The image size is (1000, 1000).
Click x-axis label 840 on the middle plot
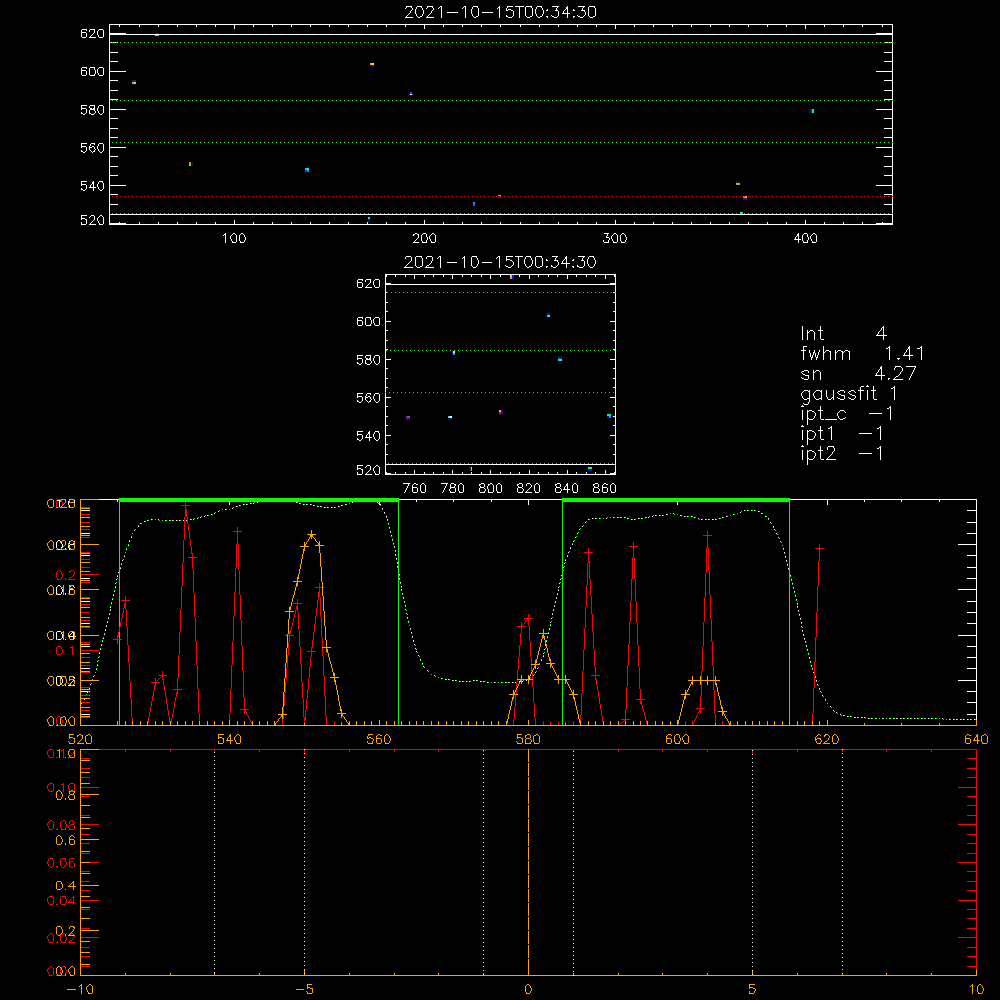tap(566, 489)
